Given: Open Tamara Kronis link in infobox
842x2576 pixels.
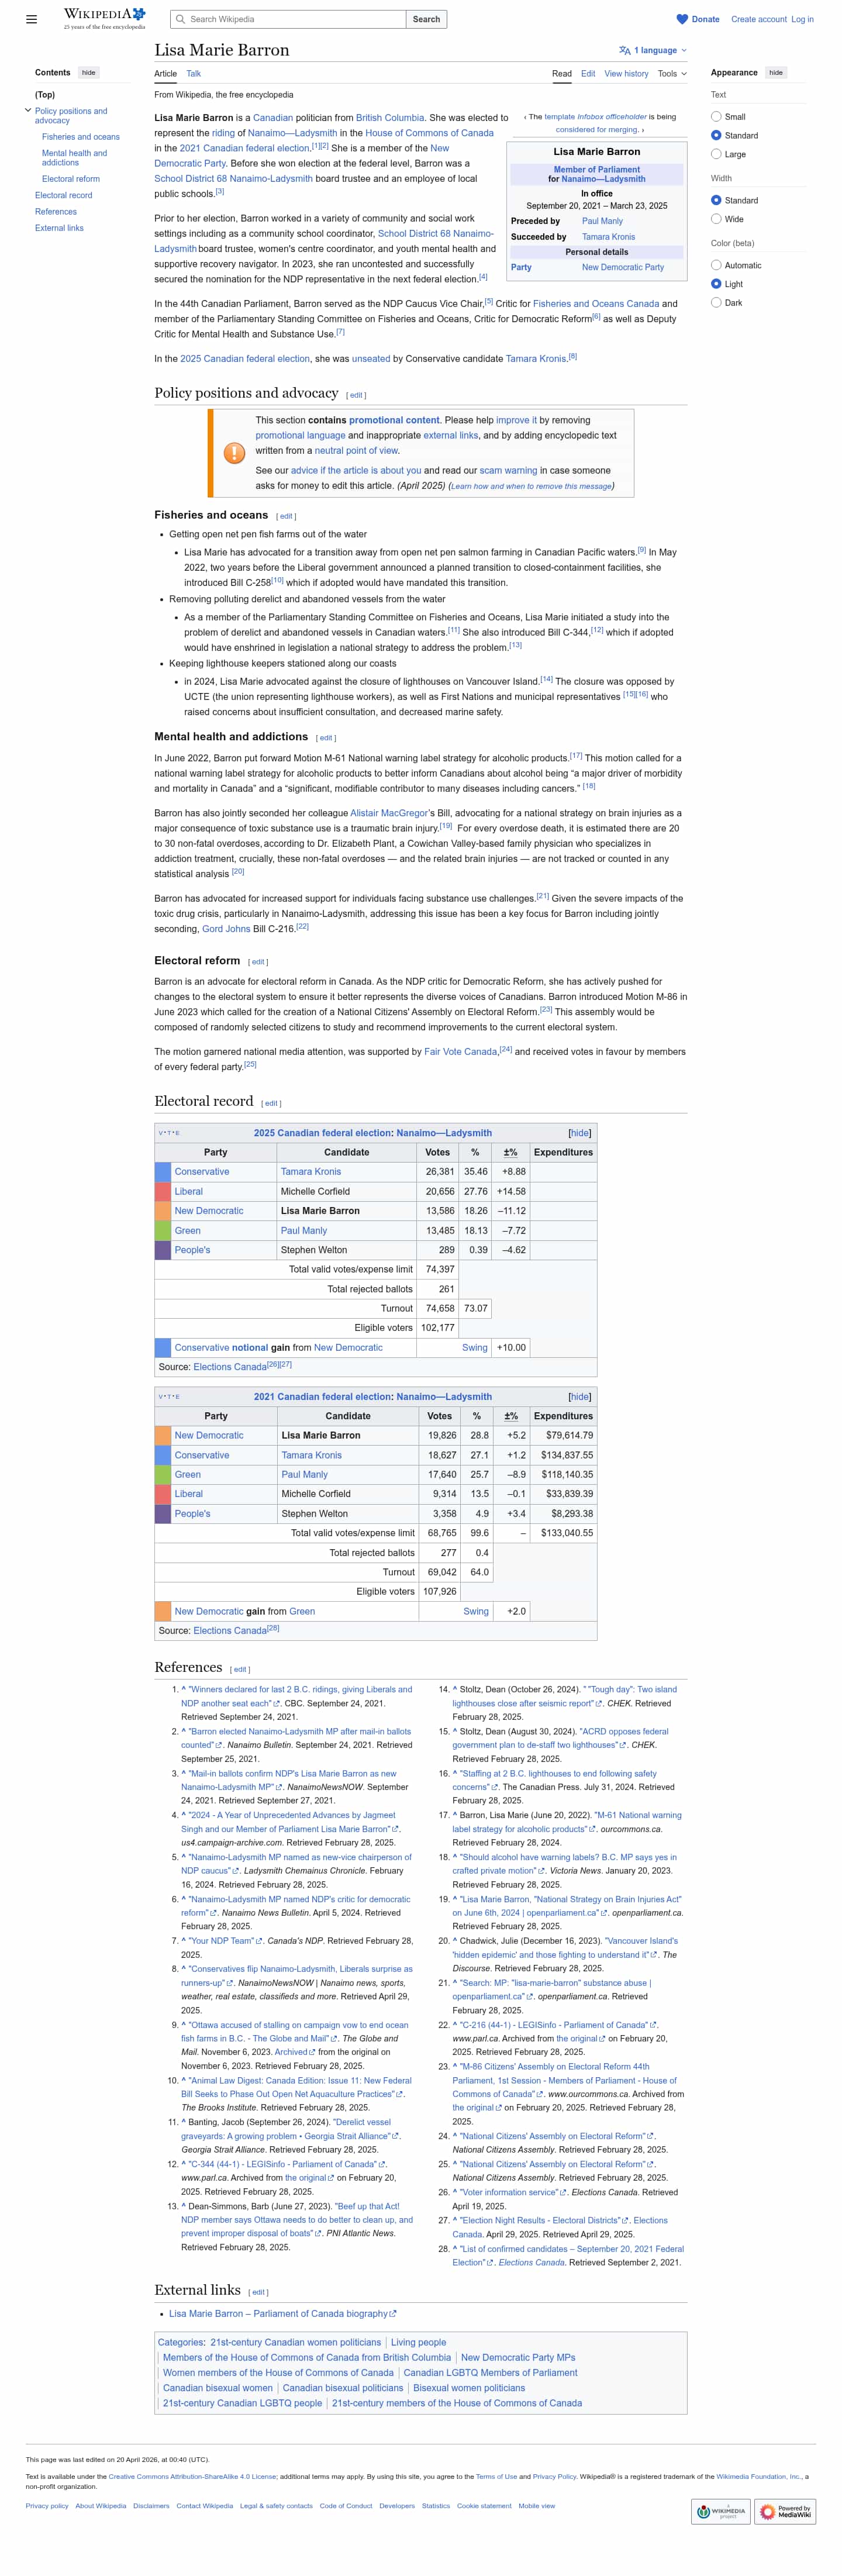Looking at the screenshot, I should tap(608, 237).
